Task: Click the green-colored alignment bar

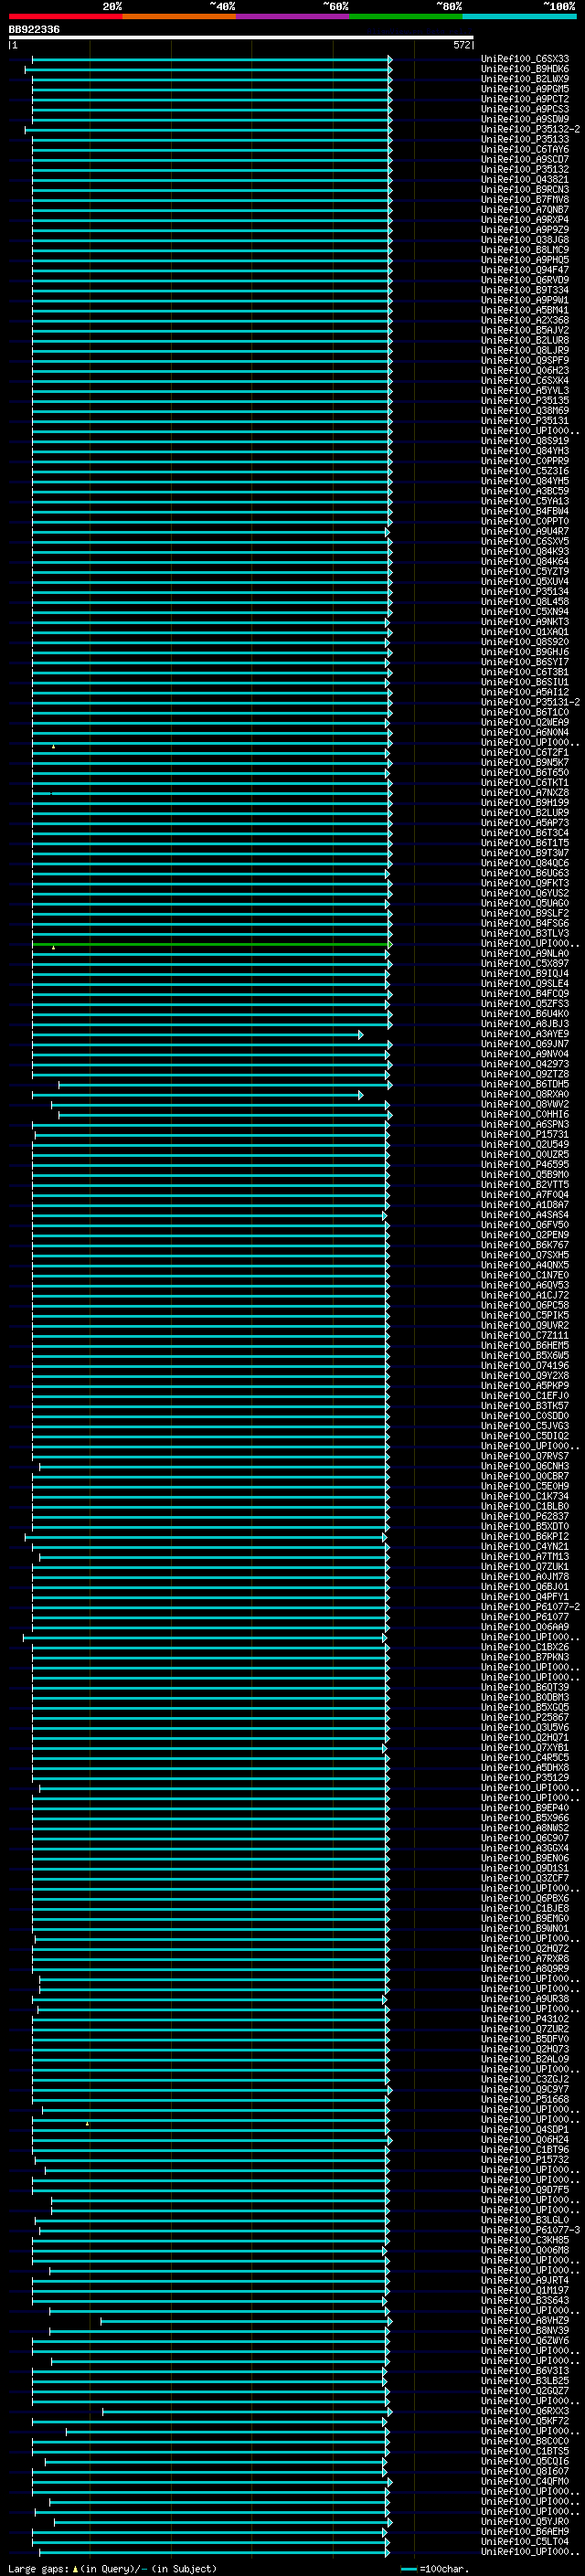Action: [x=212, y=944]
